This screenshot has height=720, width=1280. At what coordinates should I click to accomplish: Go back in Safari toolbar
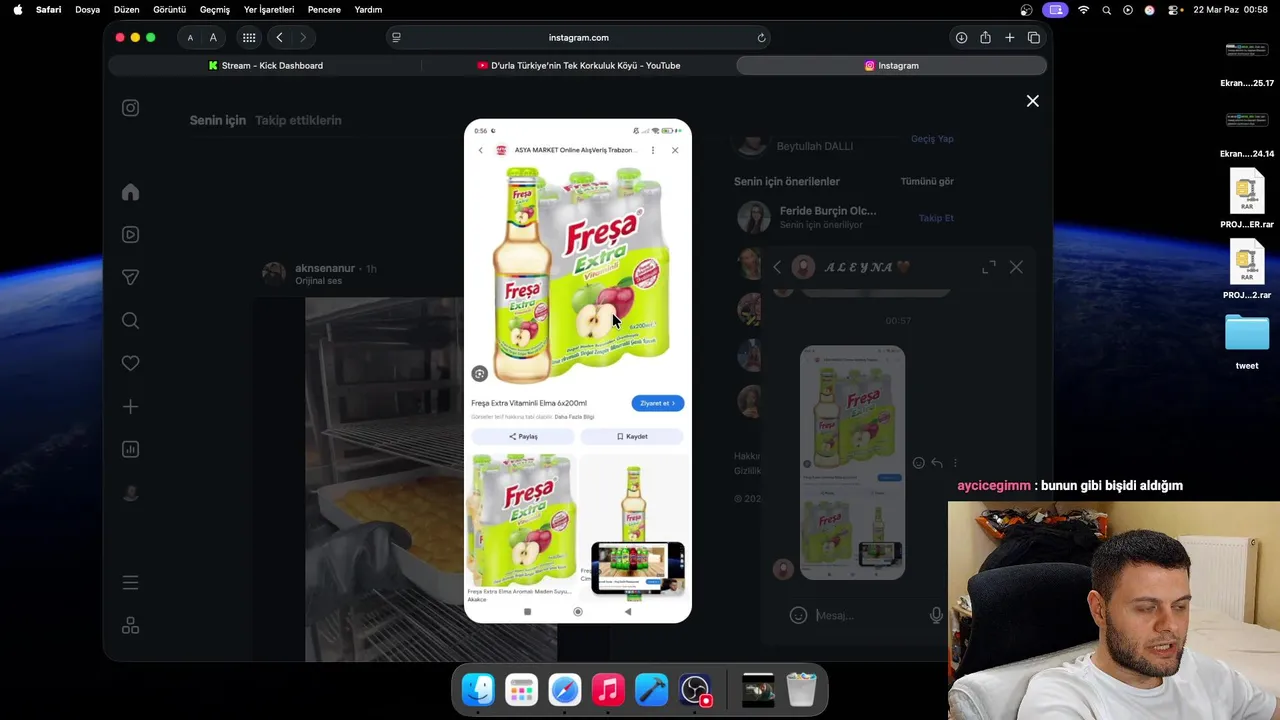[279, 37]
